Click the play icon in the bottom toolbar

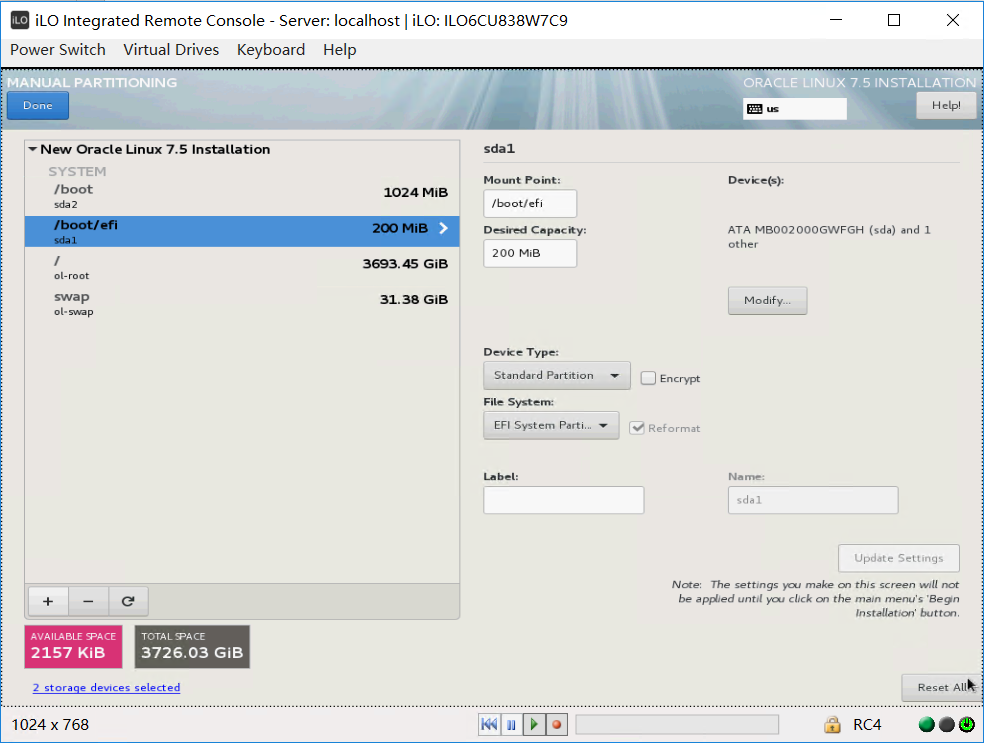534,724
